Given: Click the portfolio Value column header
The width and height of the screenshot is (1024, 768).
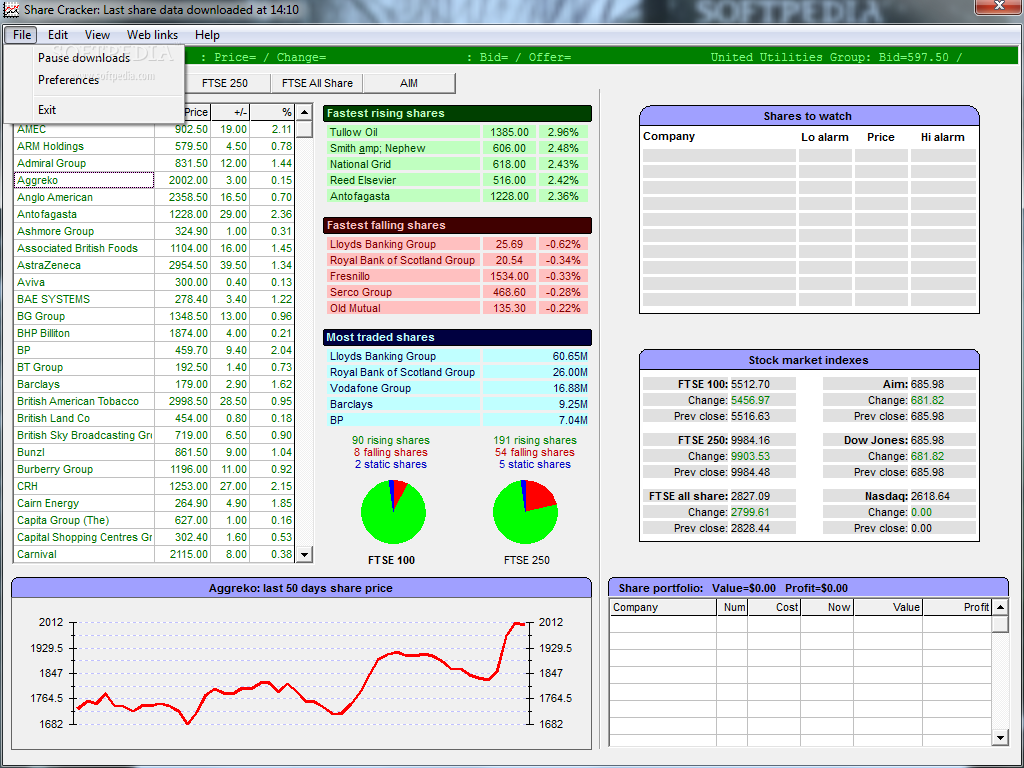Looking at the screenshot, I should coord(888,607).
